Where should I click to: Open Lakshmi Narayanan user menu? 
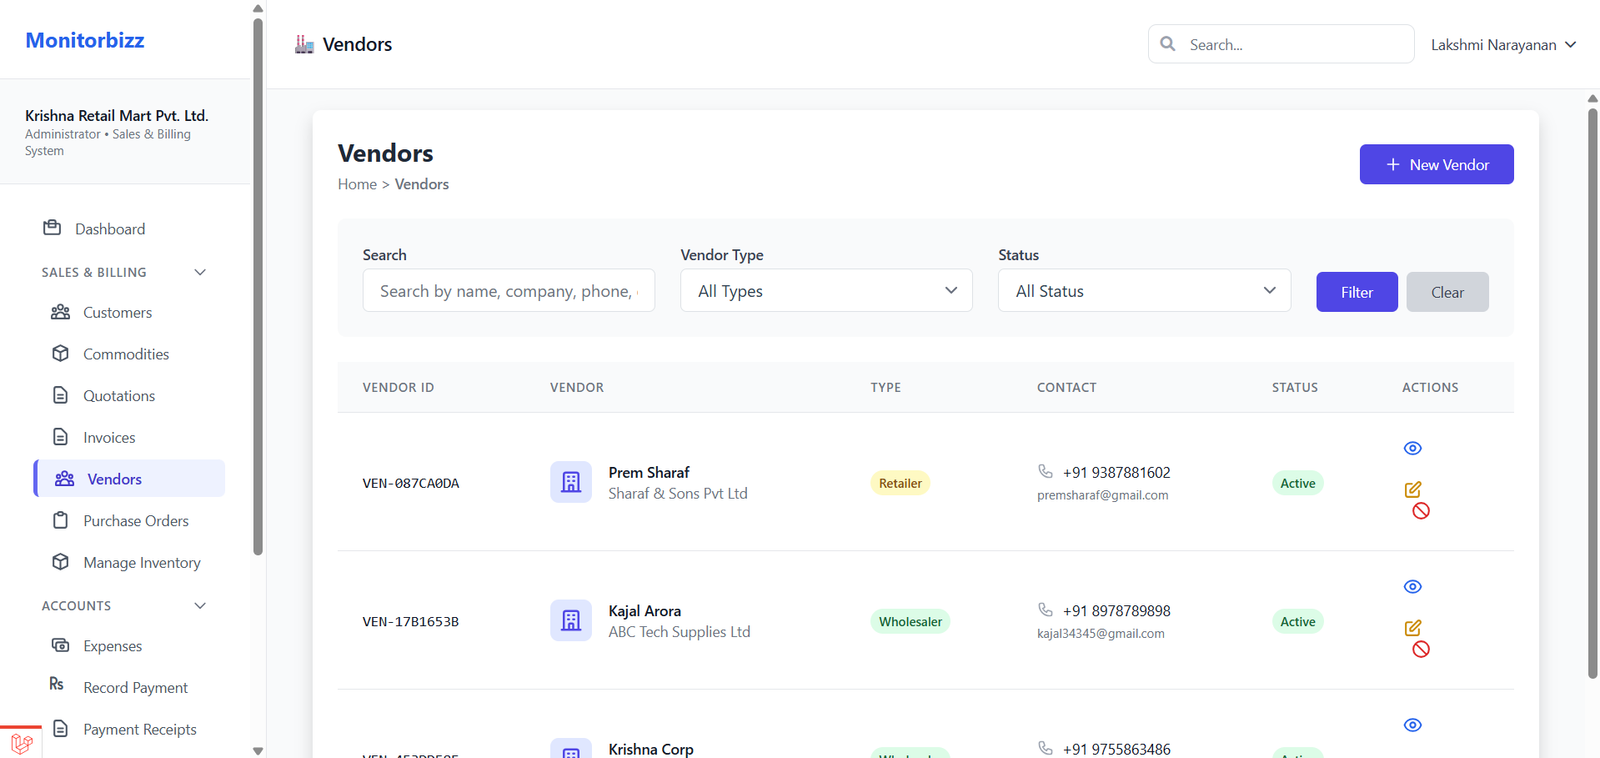point(1503,45)
